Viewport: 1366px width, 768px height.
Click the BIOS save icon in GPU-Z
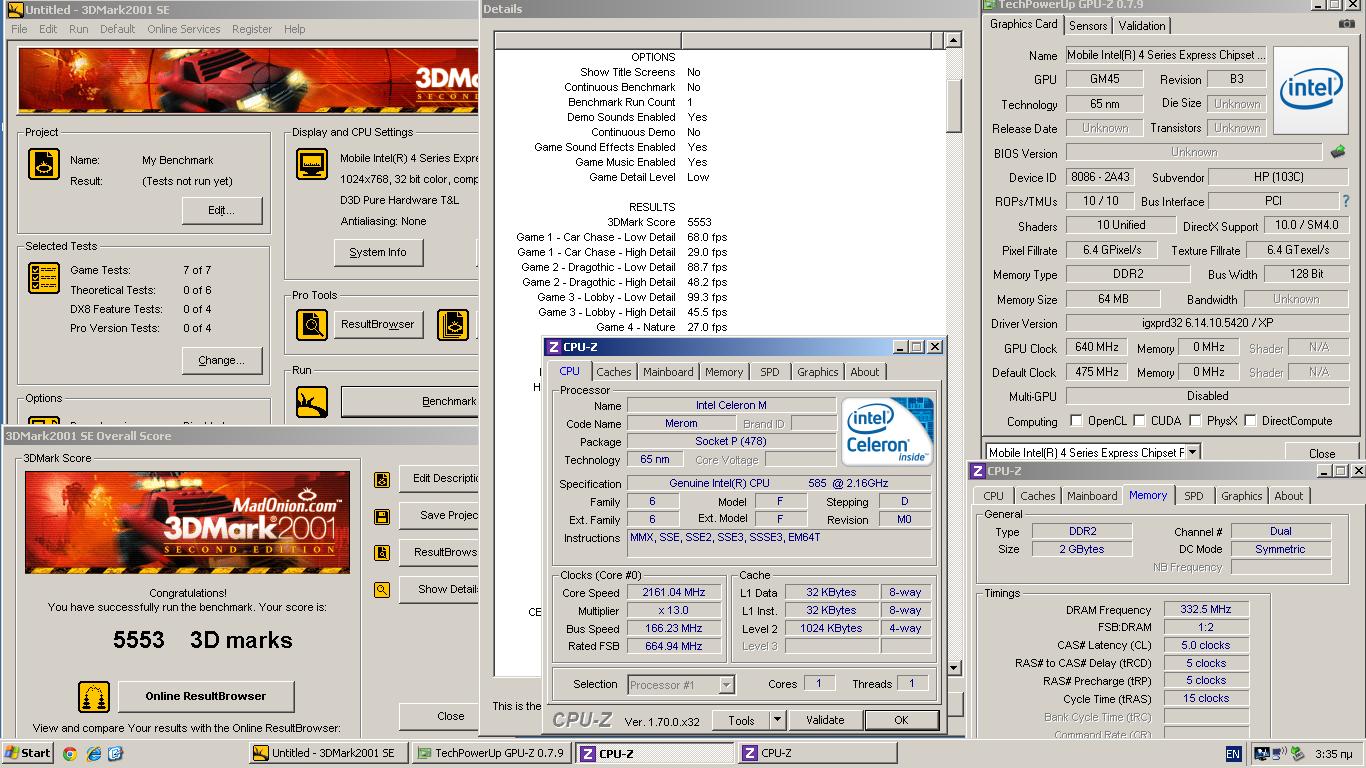1338,153
